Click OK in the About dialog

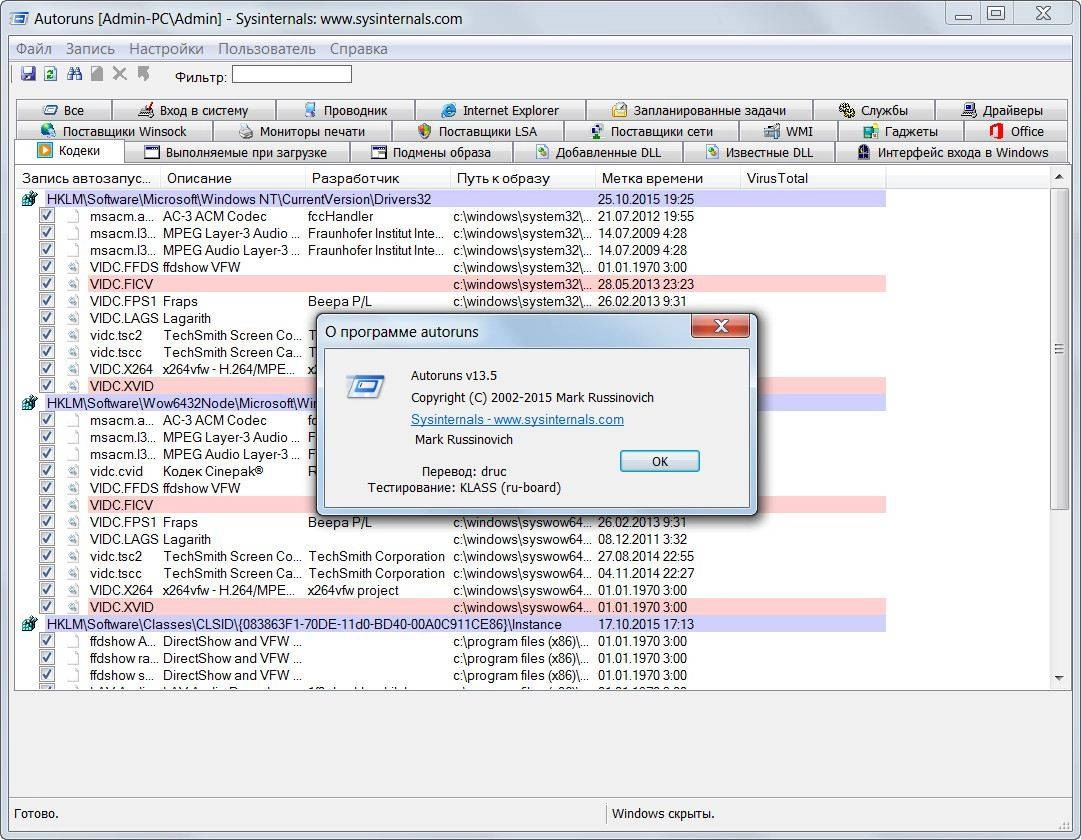(660, 461)
